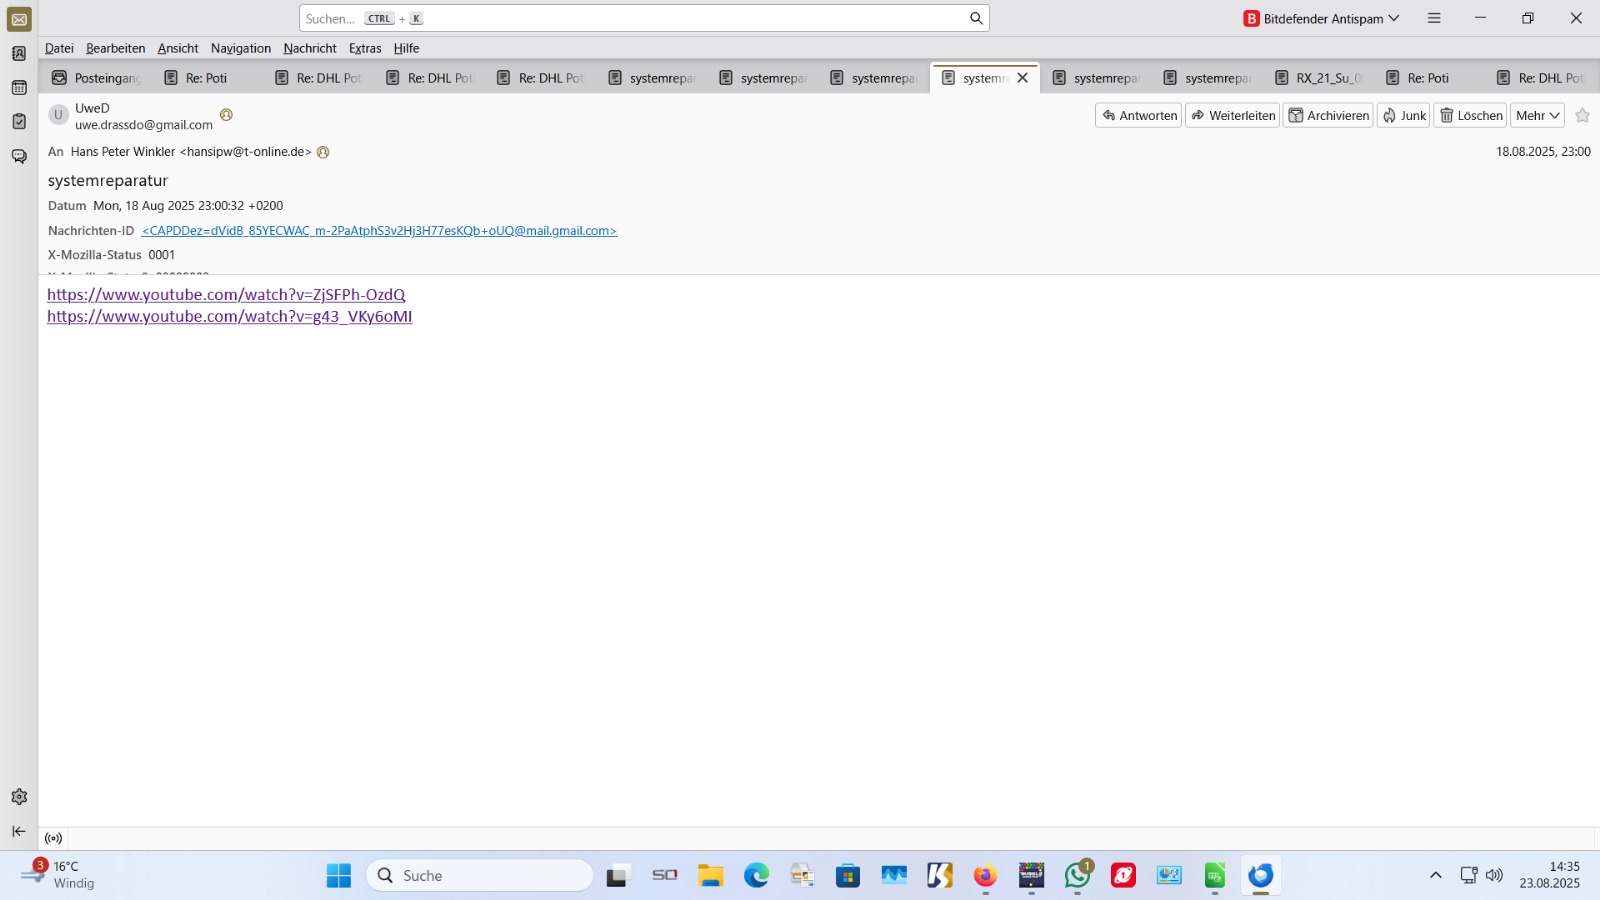Close the active systemreparatur tab
1600x900 pixels.
pos(1022,78)
